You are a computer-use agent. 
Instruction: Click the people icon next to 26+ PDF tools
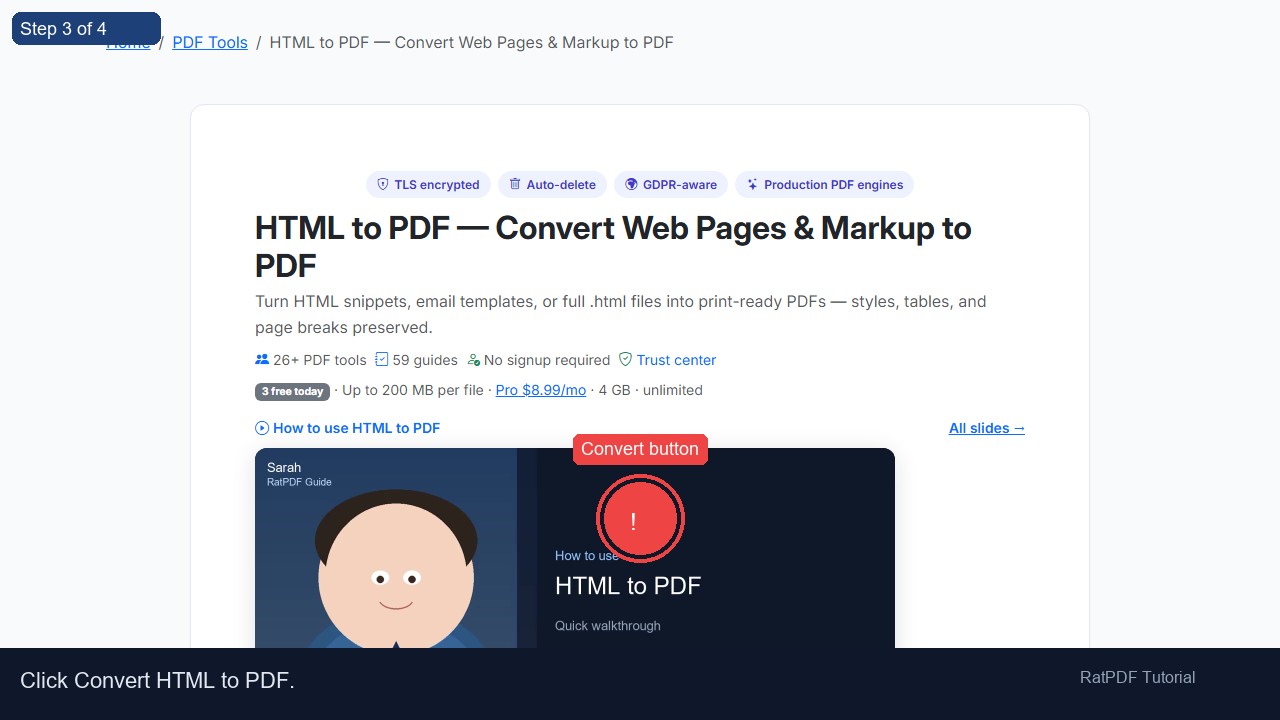(262, 360)
